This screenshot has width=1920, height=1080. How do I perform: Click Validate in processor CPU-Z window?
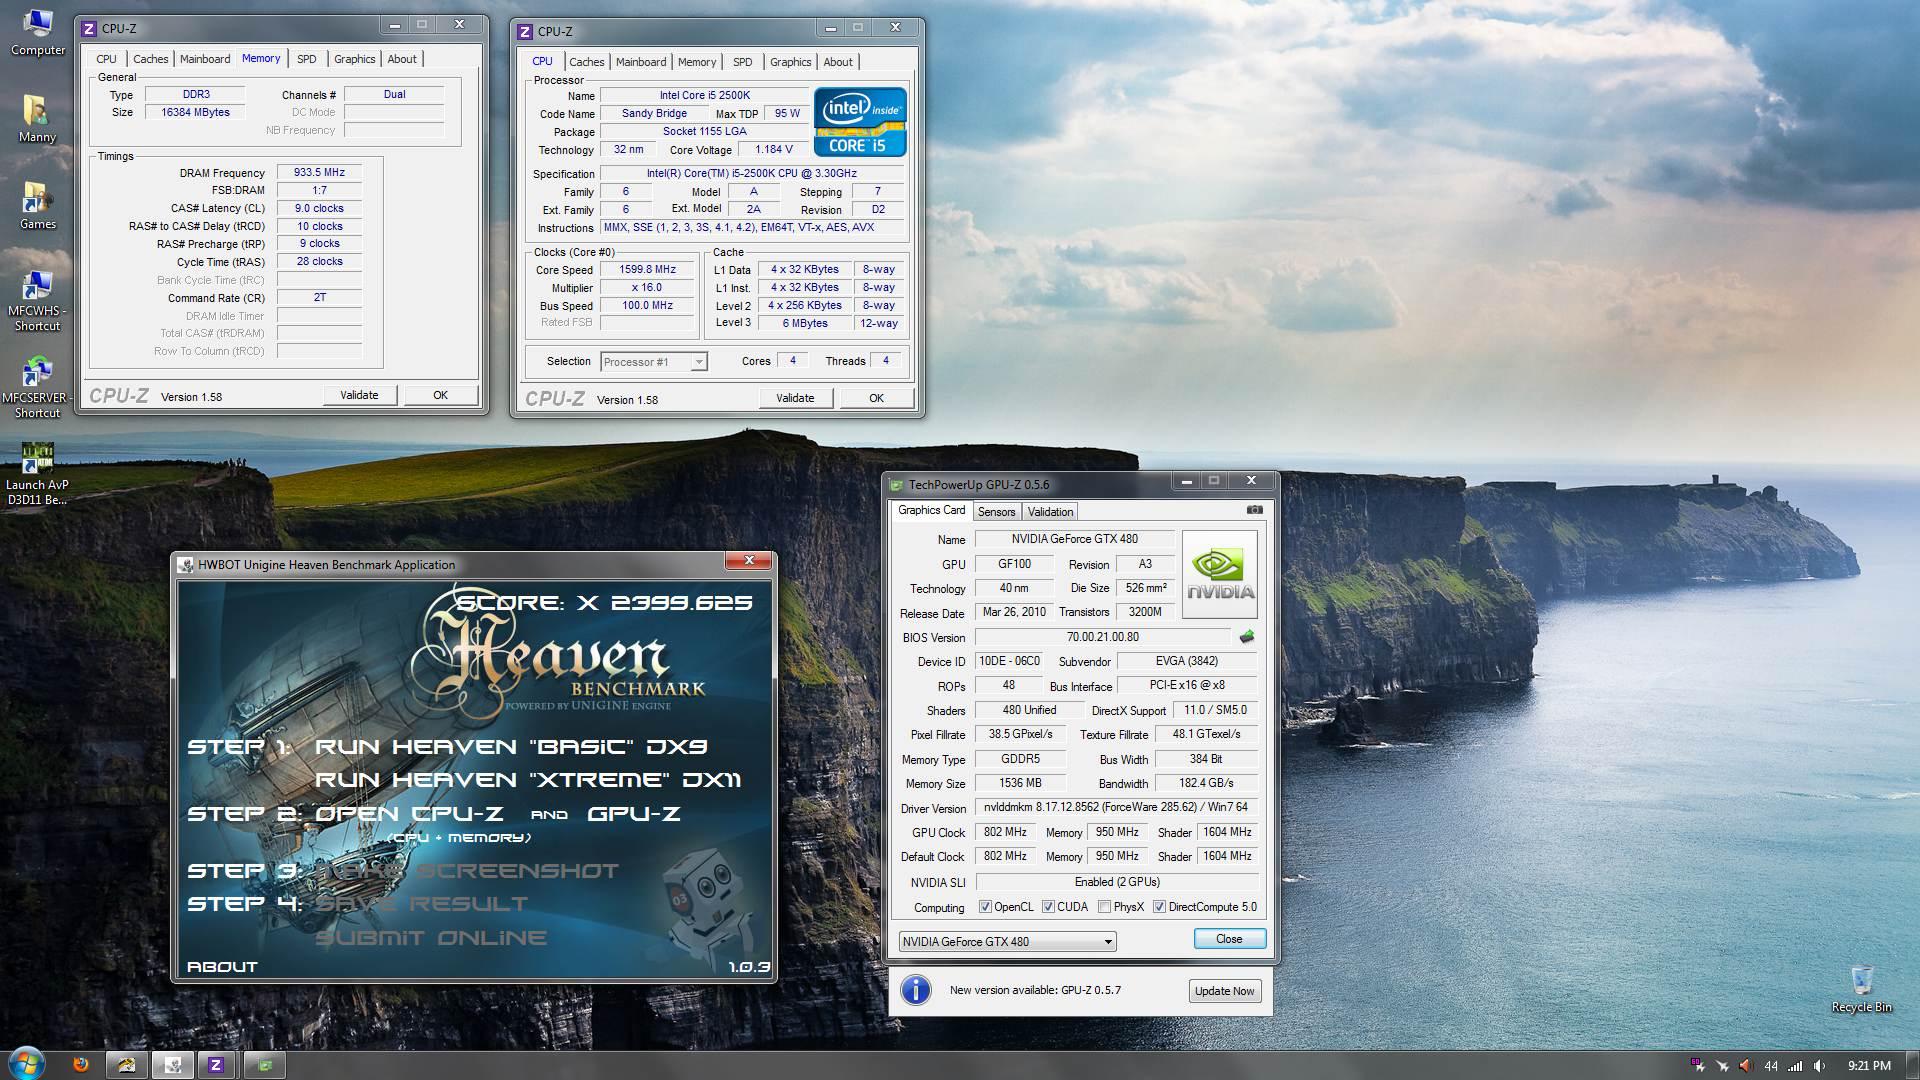[795, 398]
